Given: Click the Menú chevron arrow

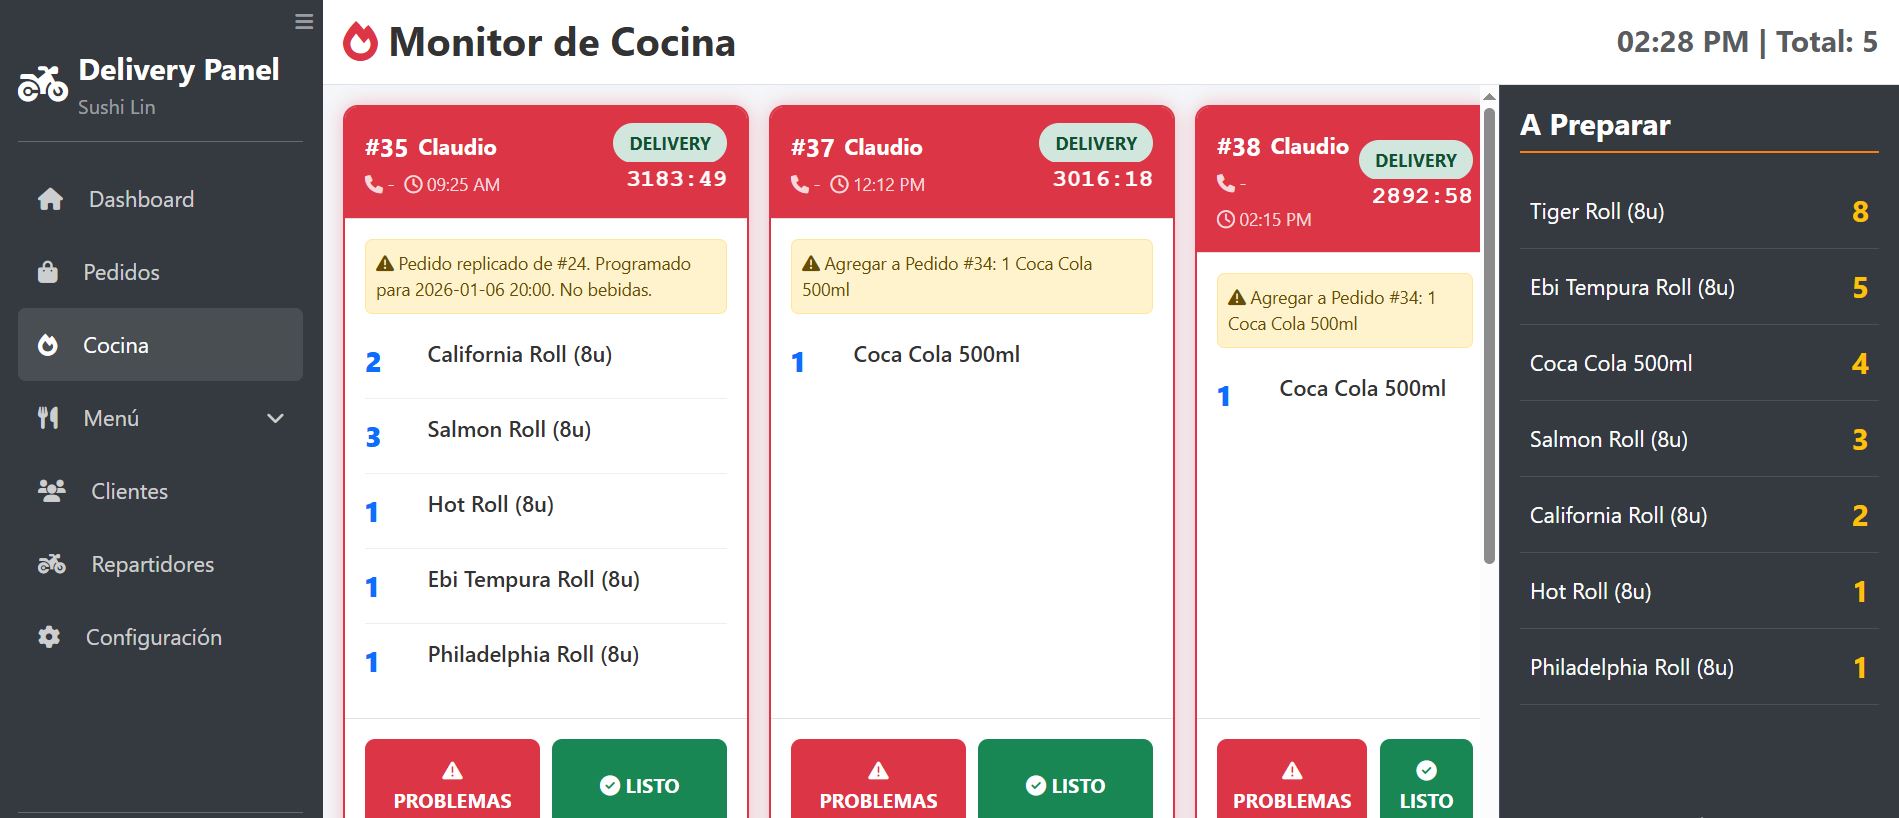Looking at the screenshot, I should pyautogui.click(x=276, y=418).
